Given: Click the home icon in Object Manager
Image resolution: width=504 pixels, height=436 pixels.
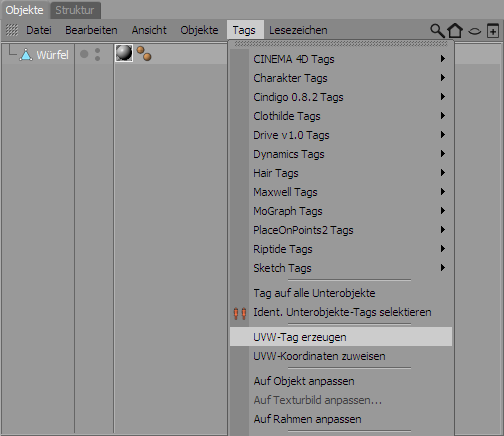Looking at the screenshot, I should point(455,30).
